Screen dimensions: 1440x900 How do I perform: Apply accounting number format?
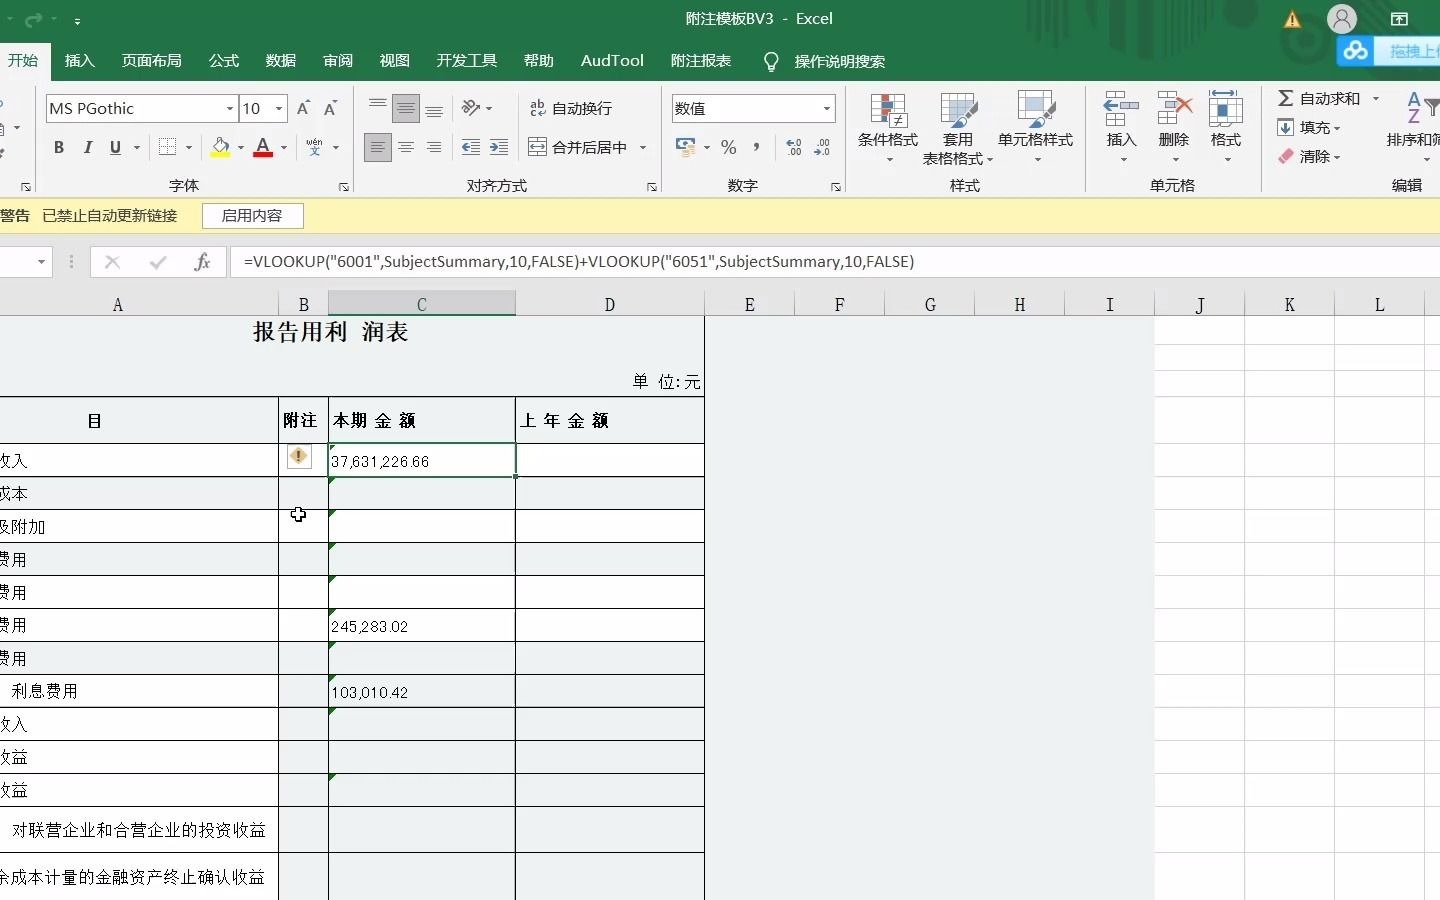click(x=686, y=148)
